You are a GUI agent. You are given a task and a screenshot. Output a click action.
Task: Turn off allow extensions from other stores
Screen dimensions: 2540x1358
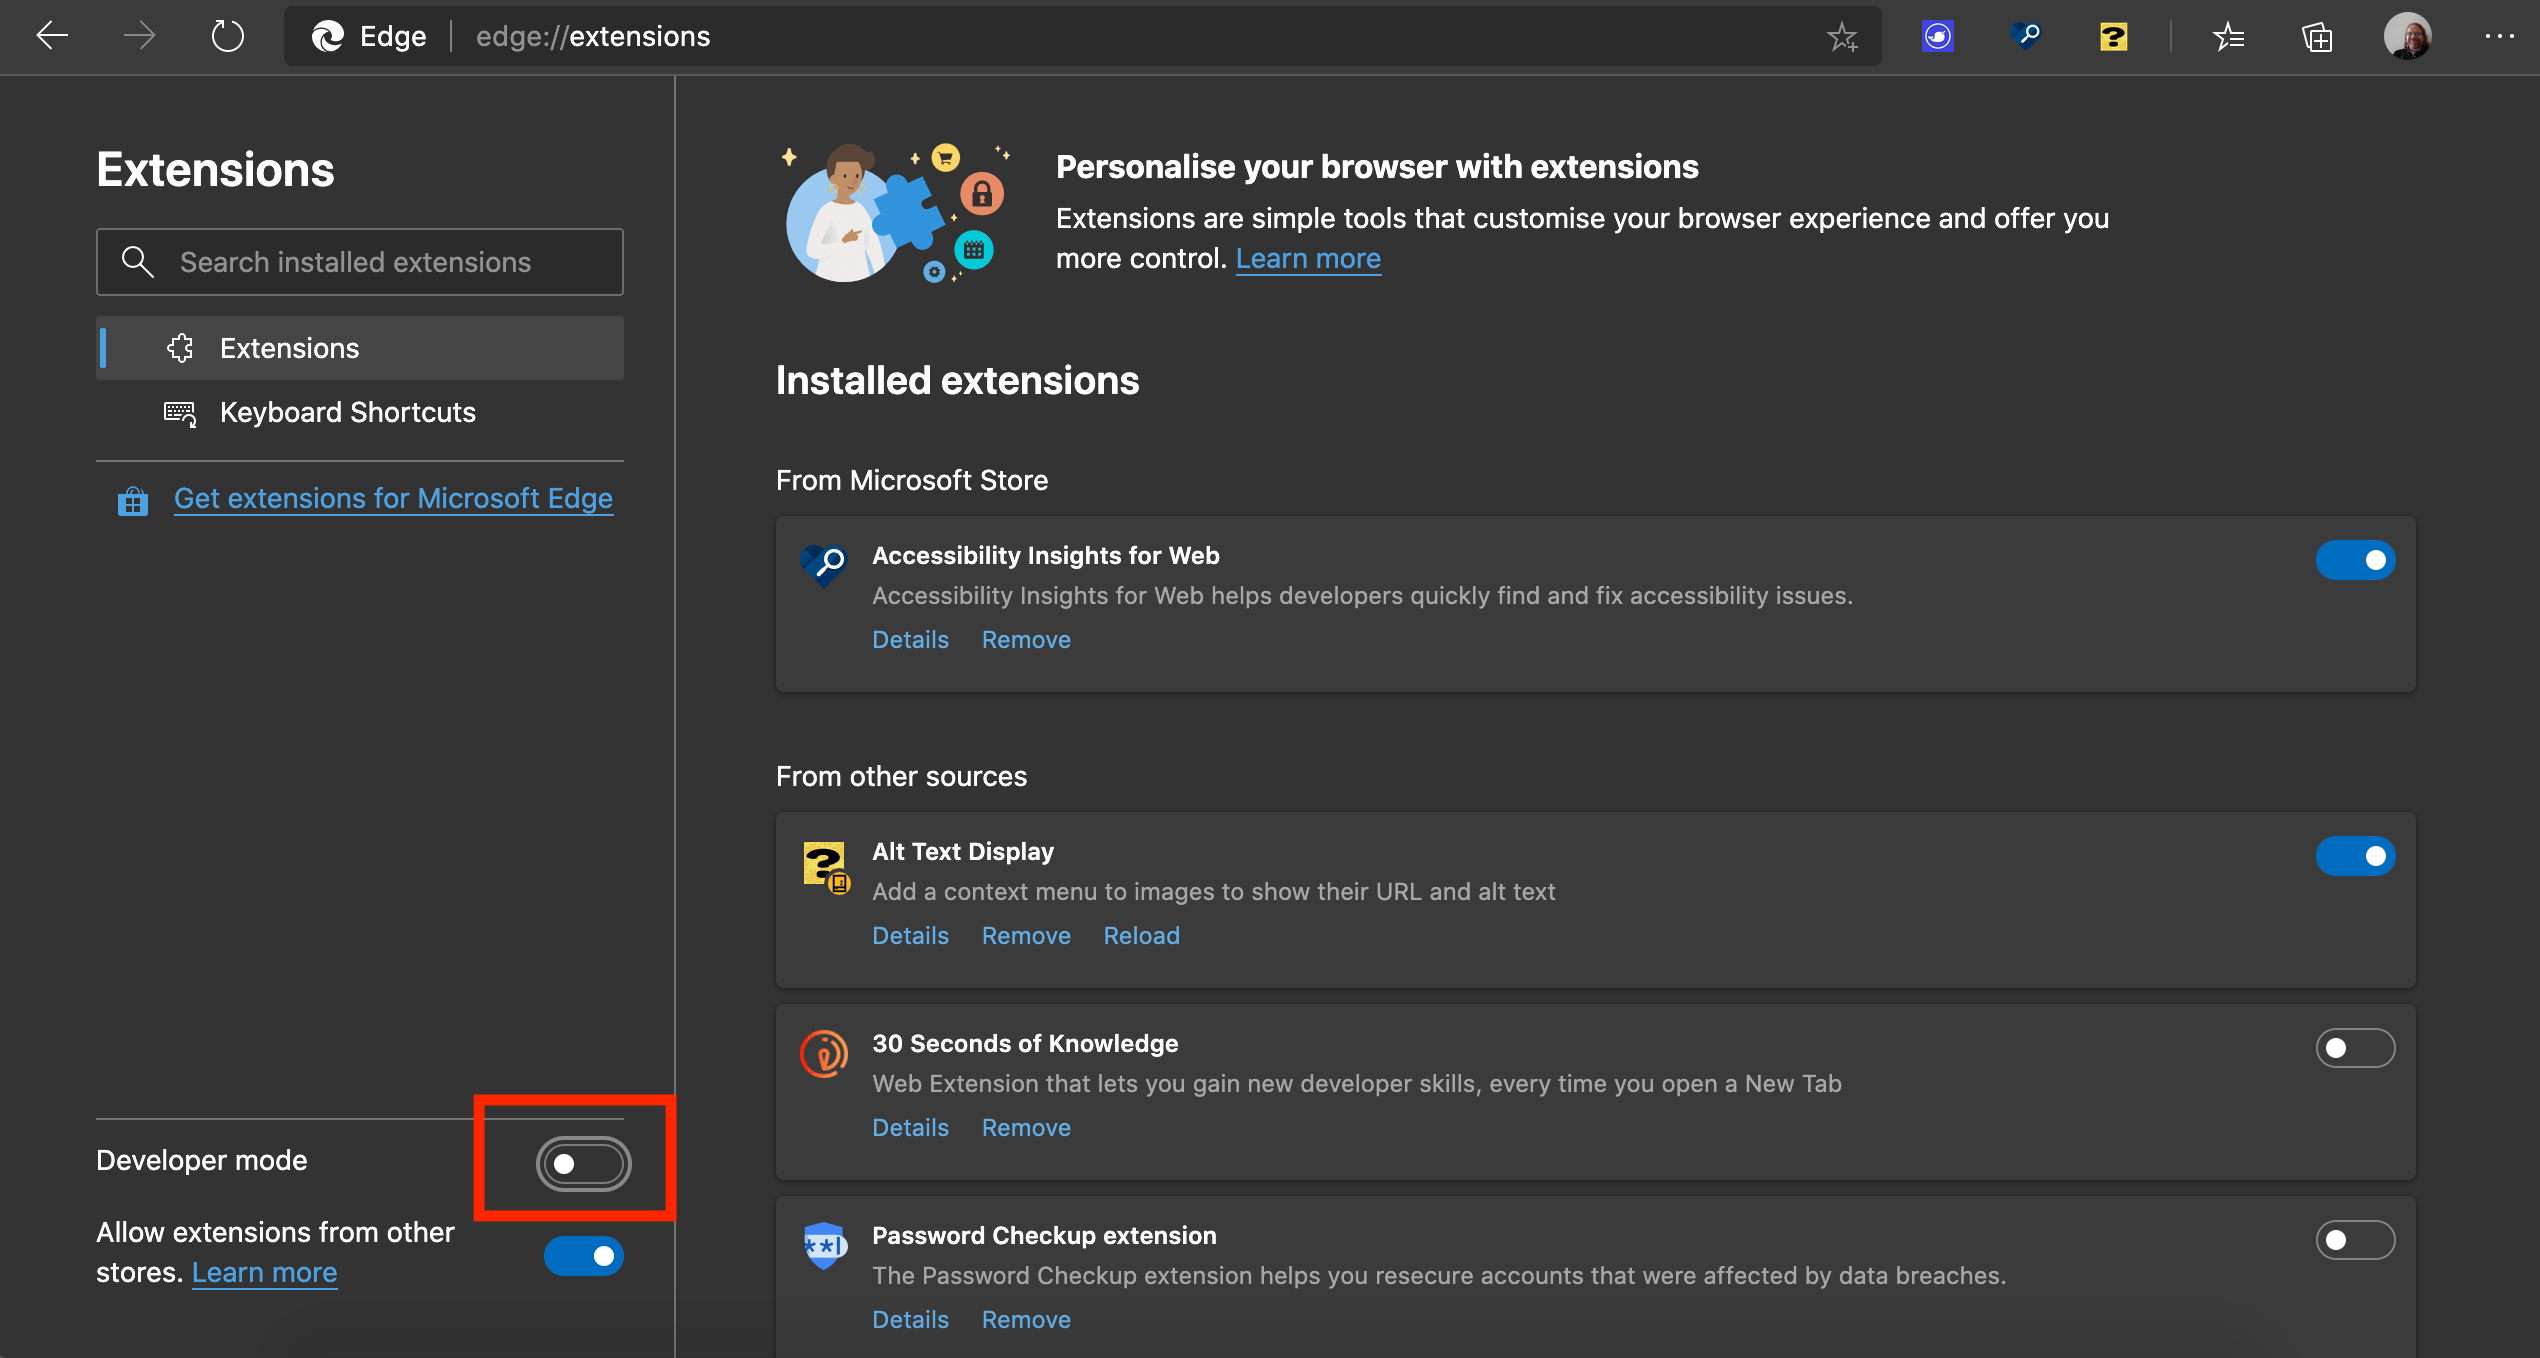pos(583,1256)
